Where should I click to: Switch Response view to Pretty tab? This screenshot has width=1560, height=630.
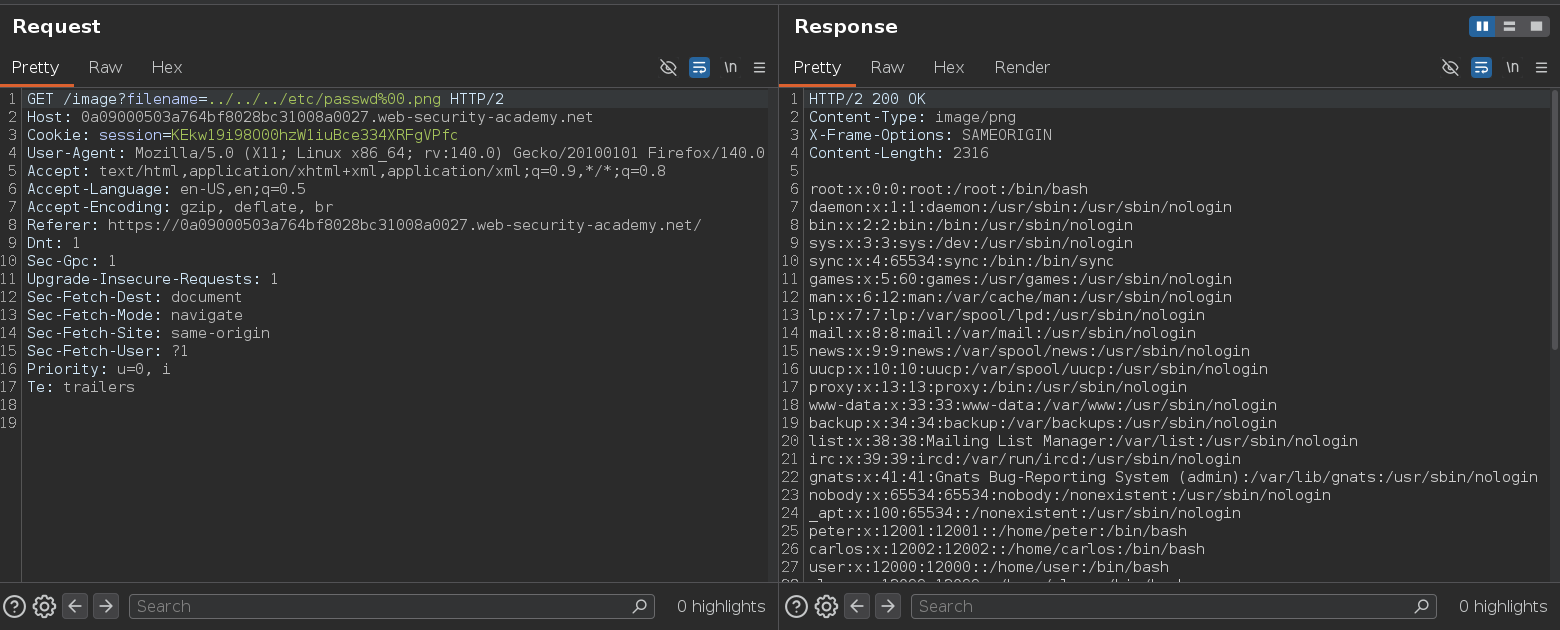(818, 67)
